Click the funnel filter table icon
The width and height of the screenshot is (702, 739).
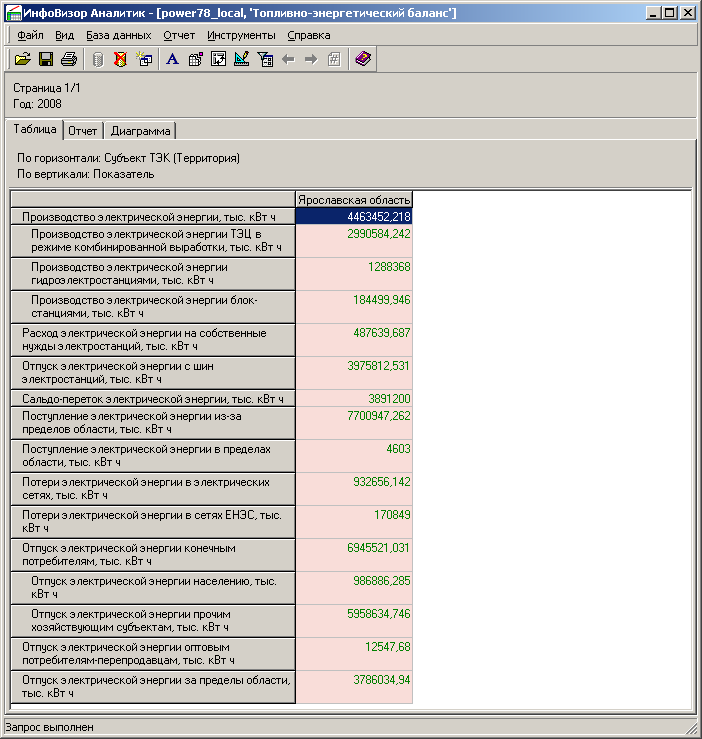pos(265,59)
